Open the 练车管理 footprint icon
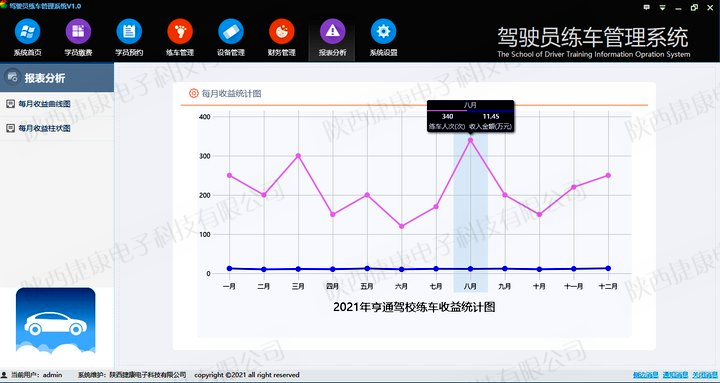The height and width of the screenshot is (383, 720). click(180, 32)
